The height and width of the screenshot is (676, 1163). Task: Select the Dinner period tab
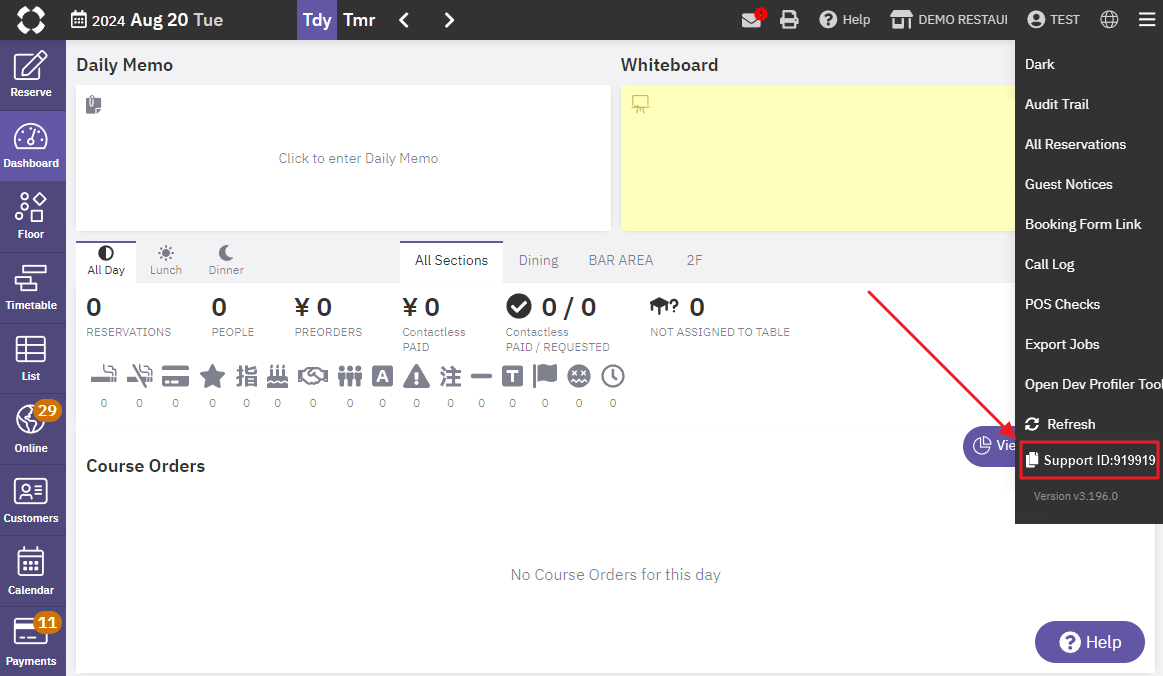(x=226, y=261)
